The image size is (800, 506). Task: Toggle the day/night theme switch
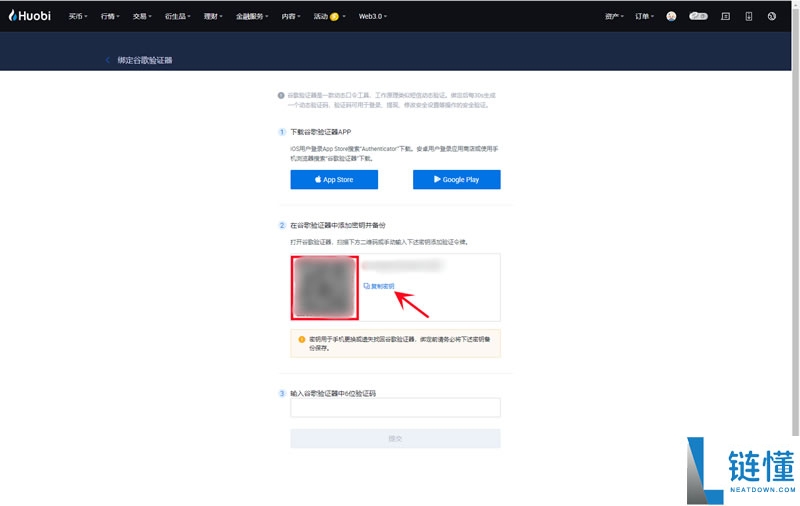pyautogui.click(x=698, y=16)
